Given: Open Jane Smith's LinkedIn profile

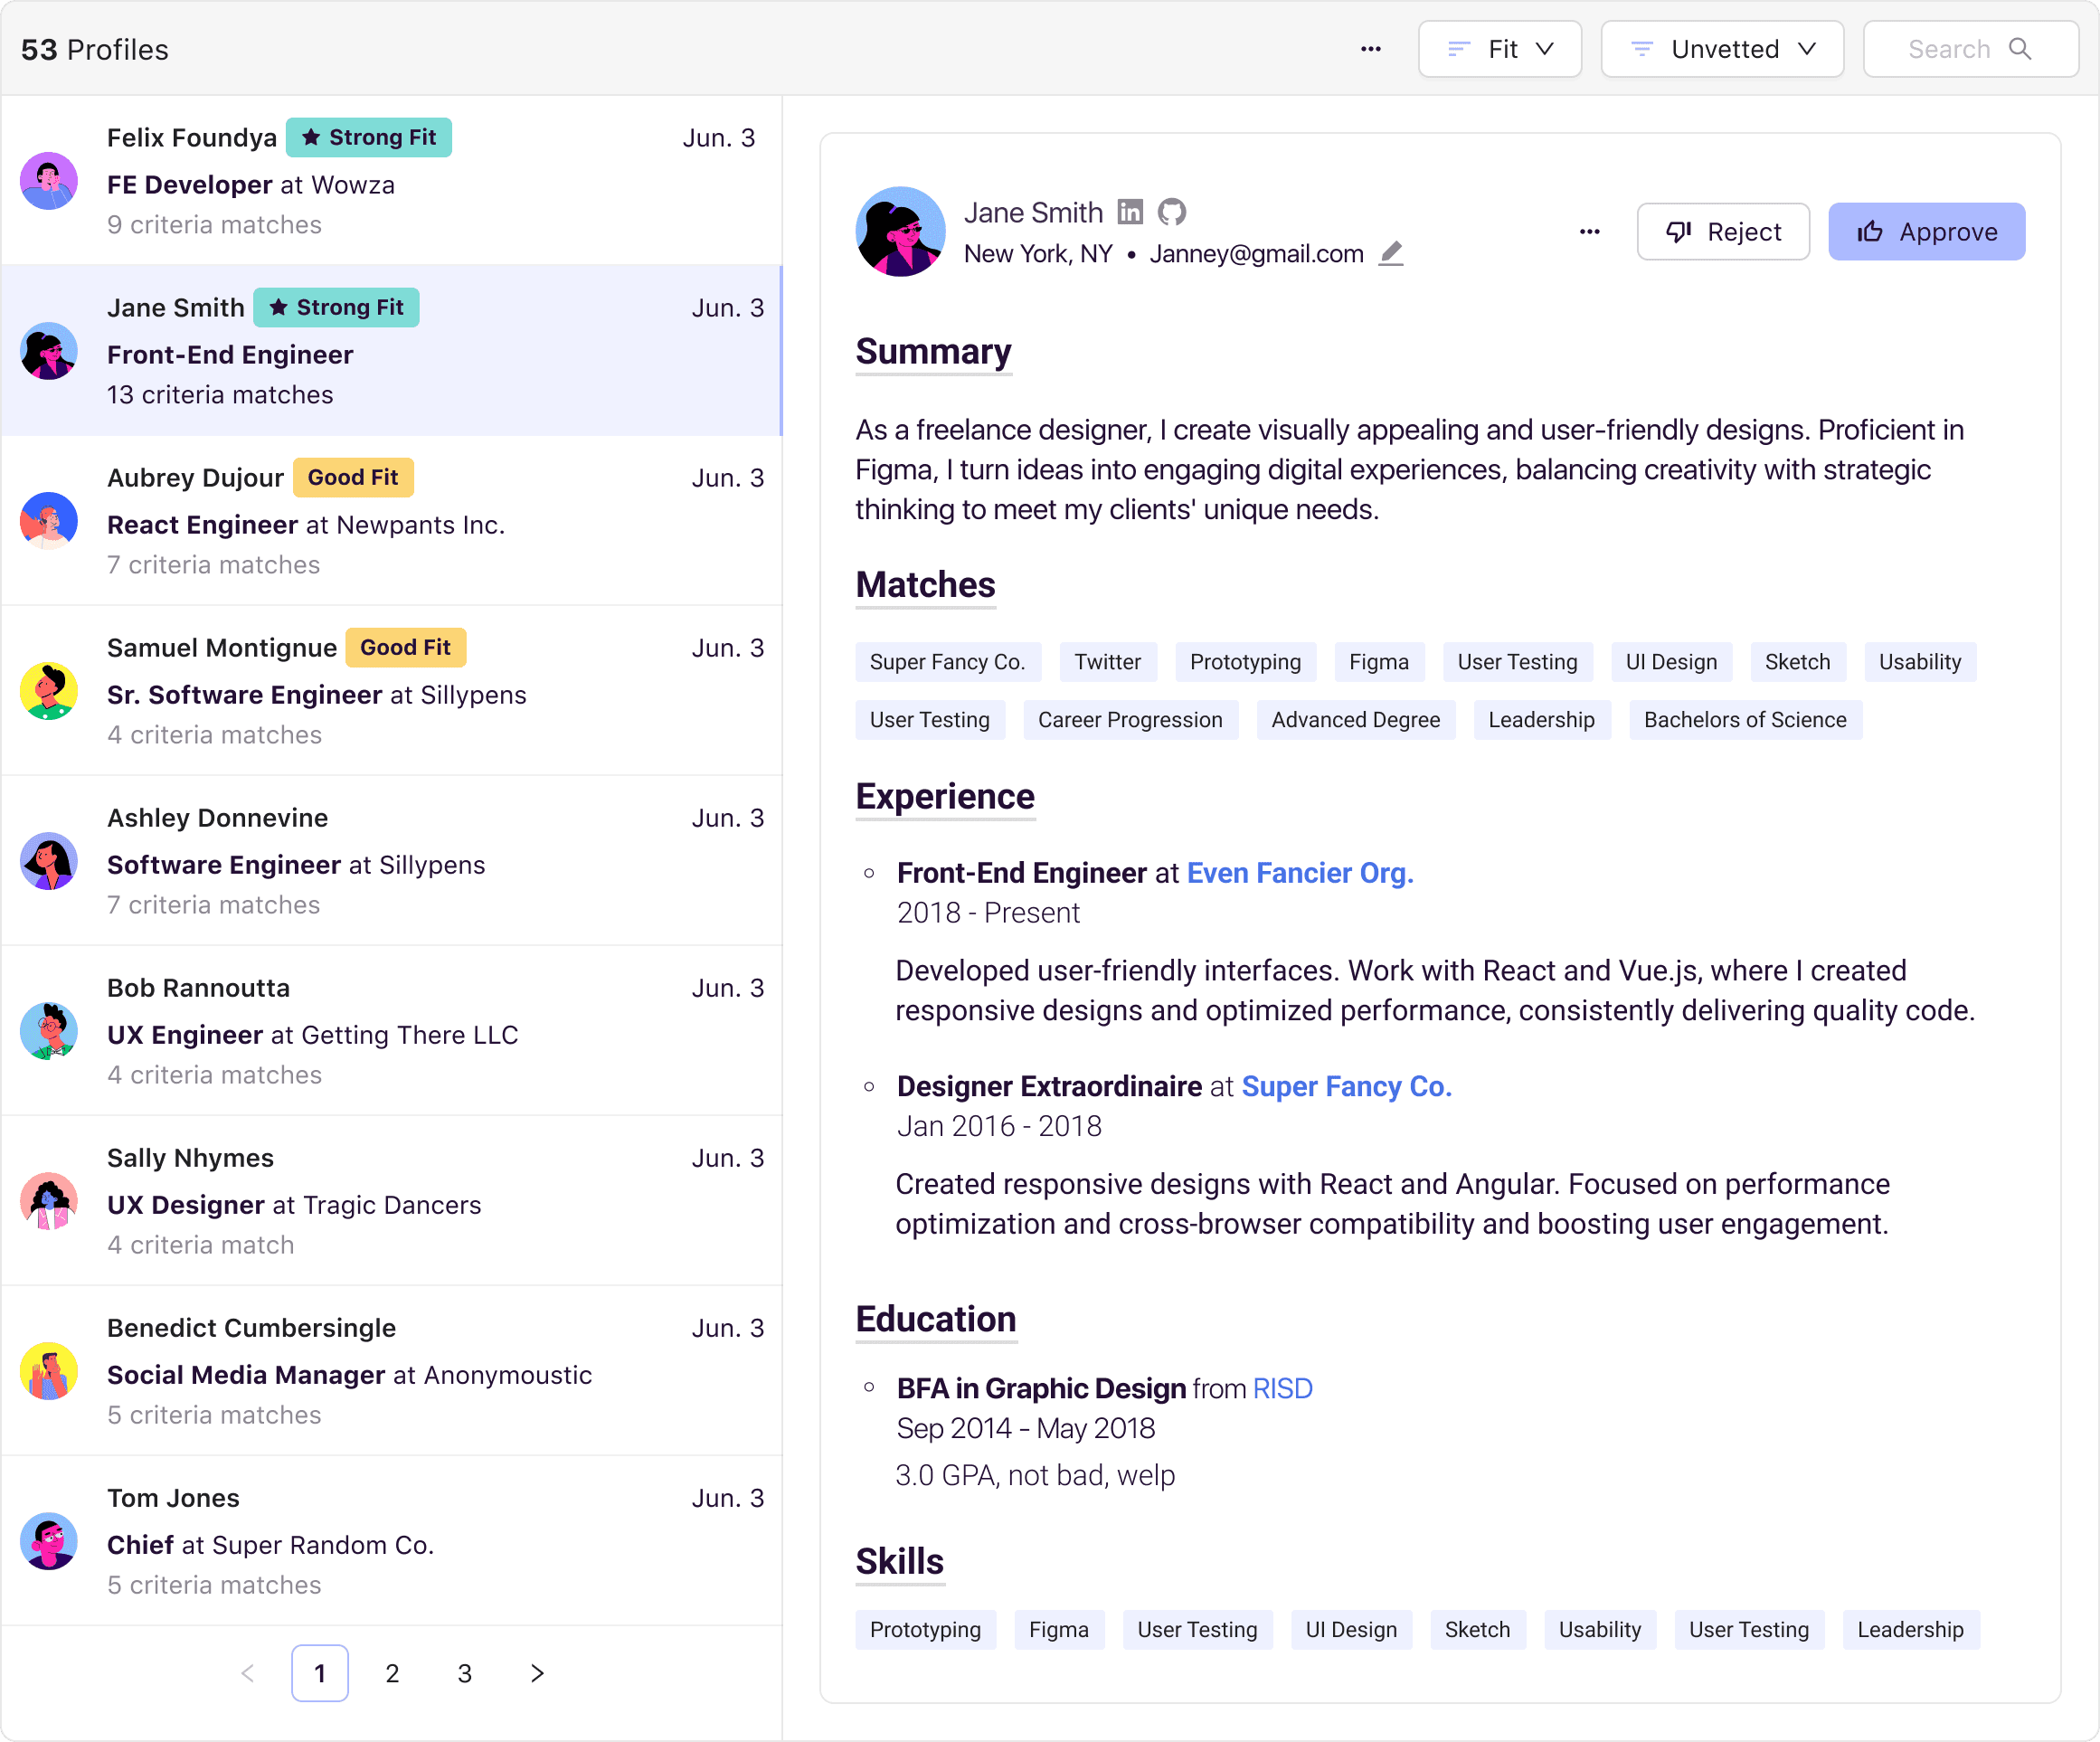Looking at the screenshot, I should pos(1131,212).
